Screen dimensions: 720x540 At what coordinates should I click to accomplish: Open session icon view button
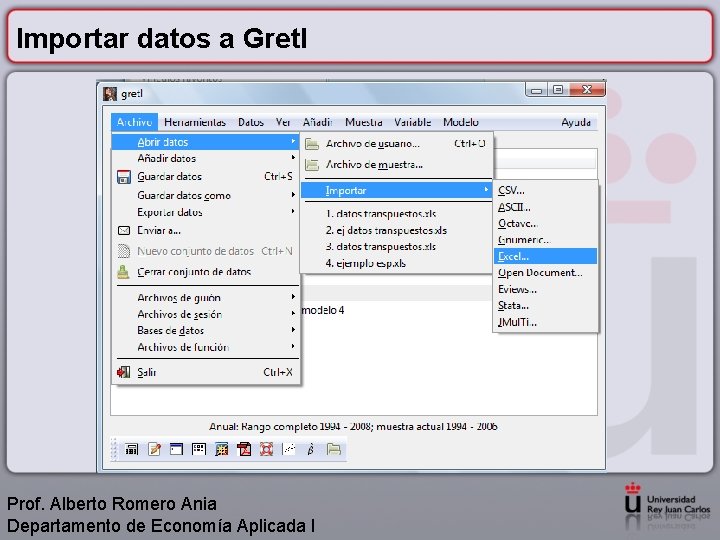(199, 449)
